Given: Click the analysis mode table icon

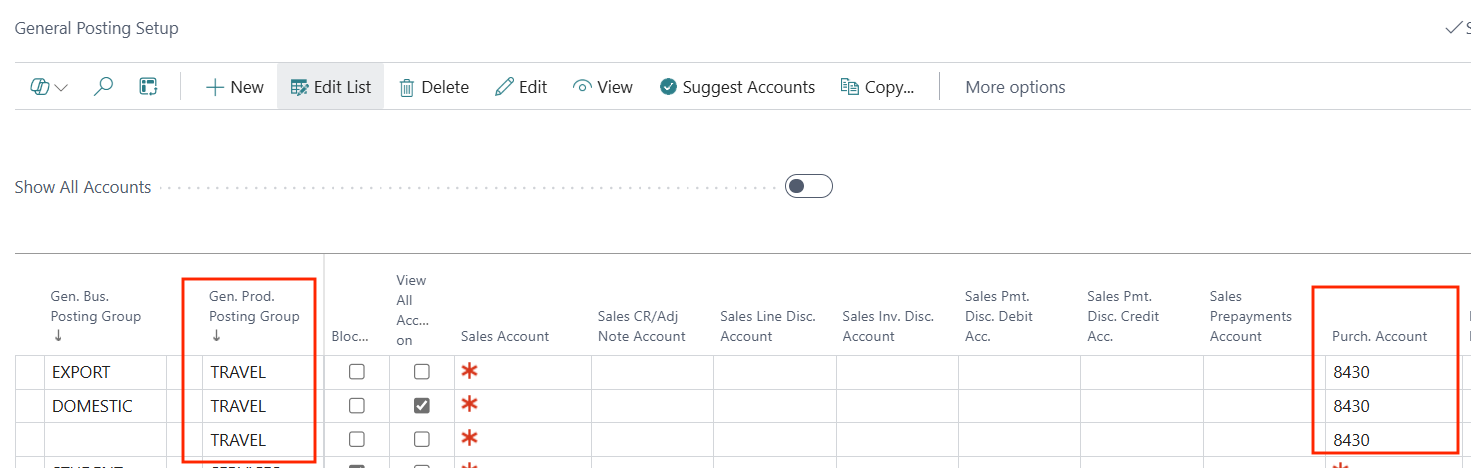Looking at the screenshot, I should [148, 87].
